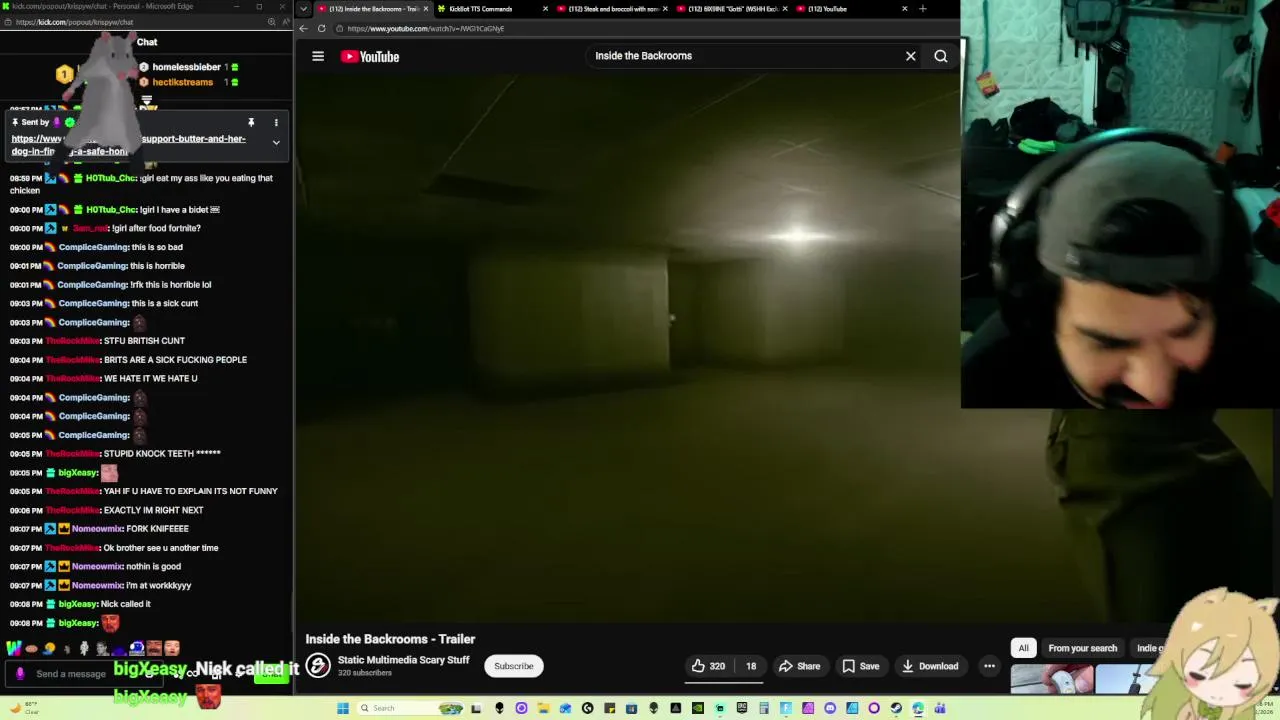Image resolution: width=1280 pixels, height=720 pixels.
Task: Open NVIDIA app from the taskbar
Action: coord(697,708)
